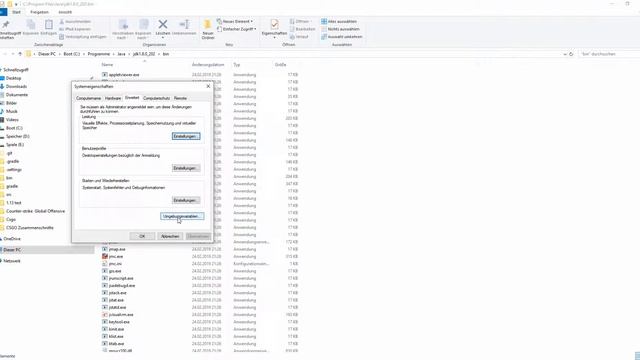This screenshot has height=360, width=640.
Task: Click Kopieren nach icon in the ribbon
Action: click(x=143, y=25)
